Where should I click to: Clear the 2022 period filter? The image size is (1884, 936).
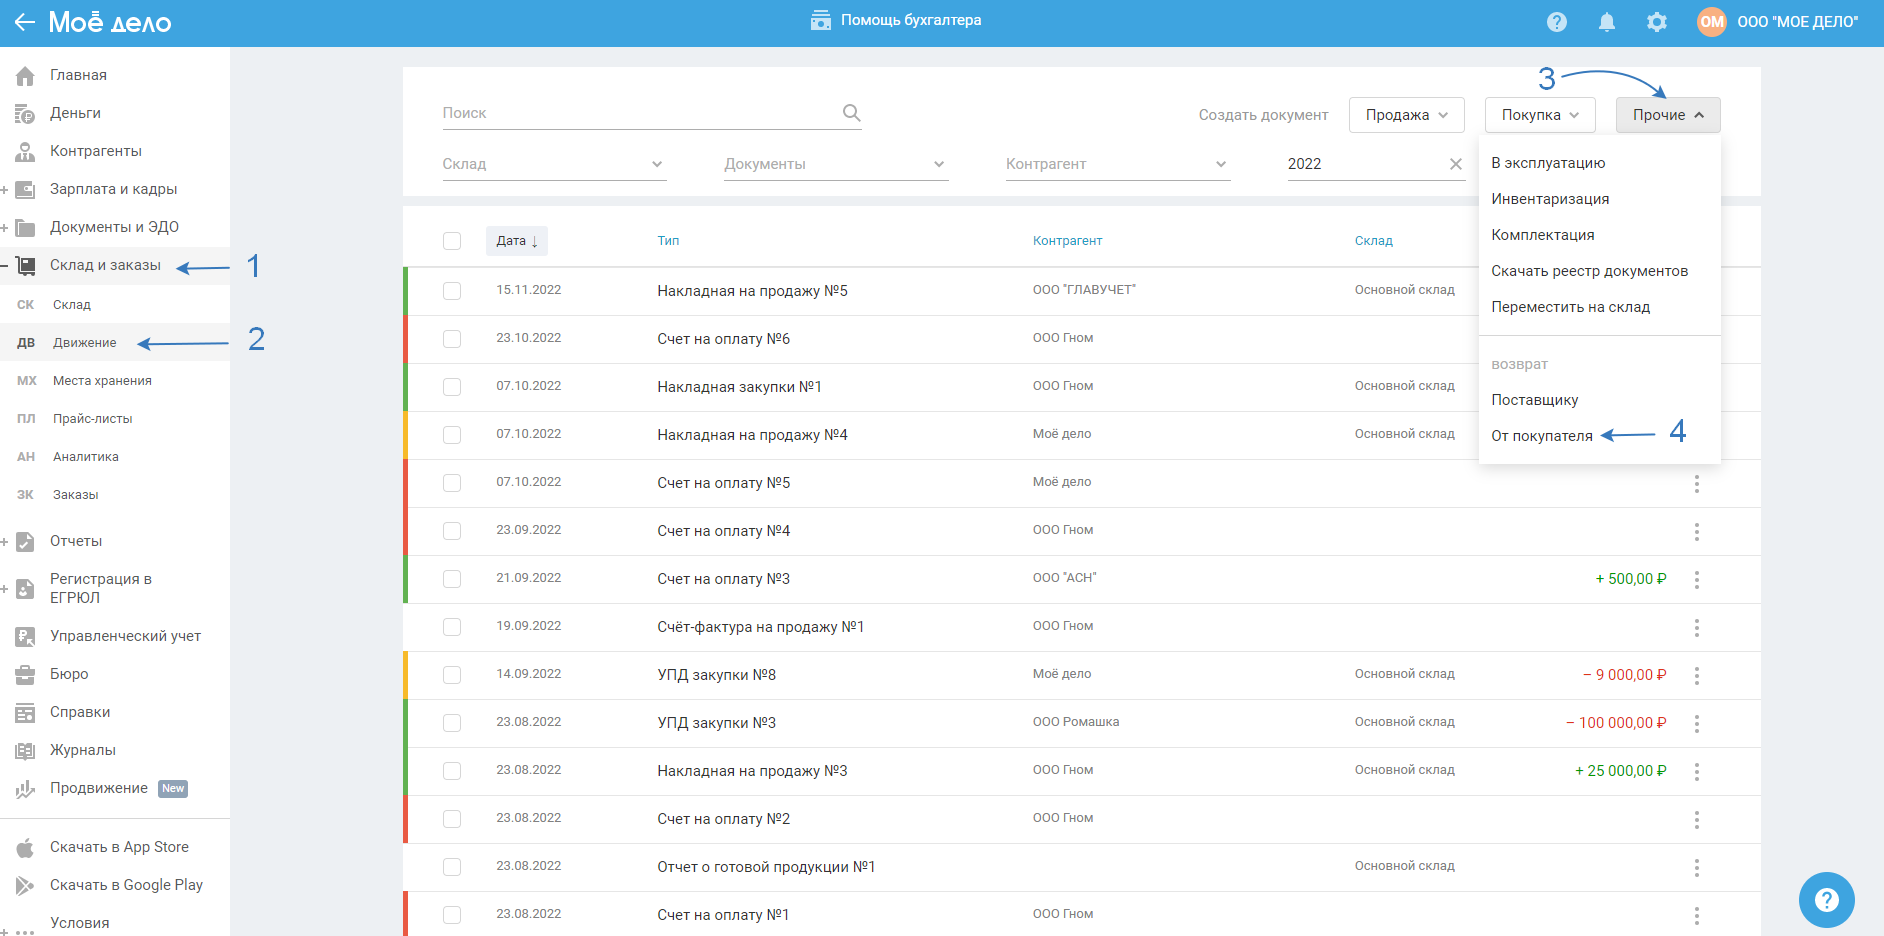pyautogui.click(x=1455, y=164)
